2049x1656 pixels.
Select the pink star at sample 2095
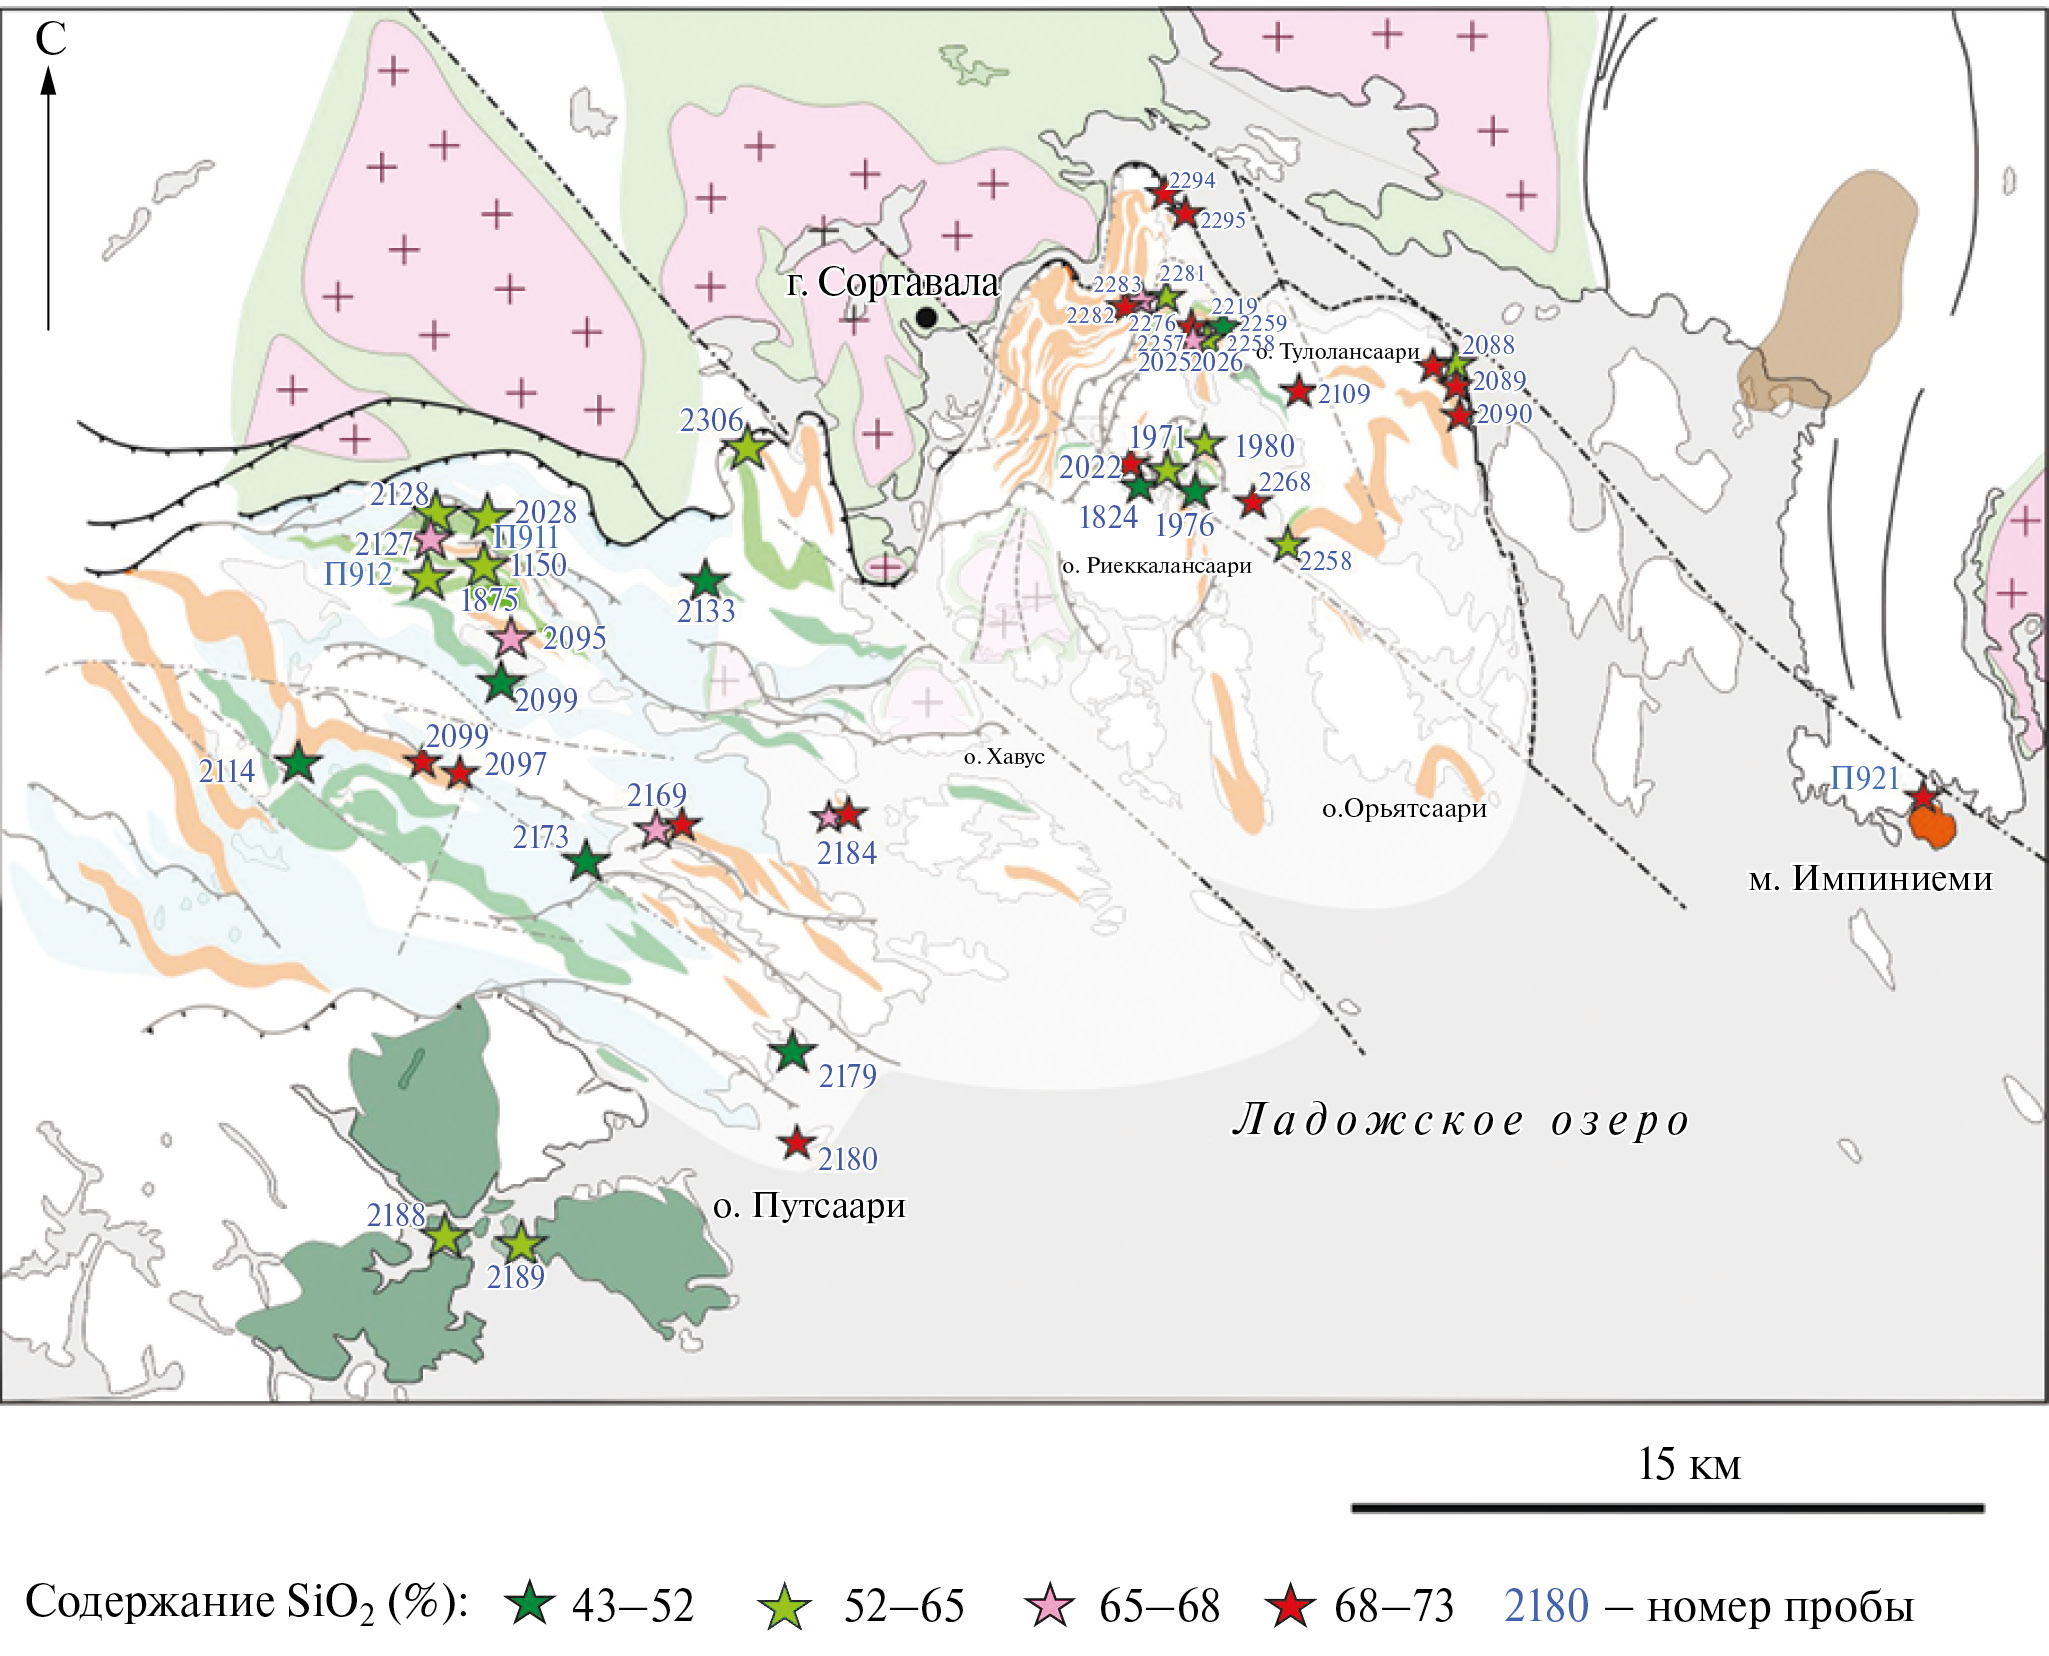point(510,636)
